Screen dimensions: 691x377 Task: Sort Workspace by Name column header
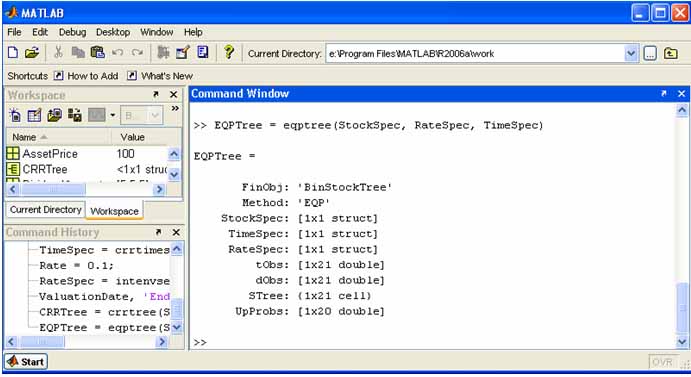click(59, 137)
